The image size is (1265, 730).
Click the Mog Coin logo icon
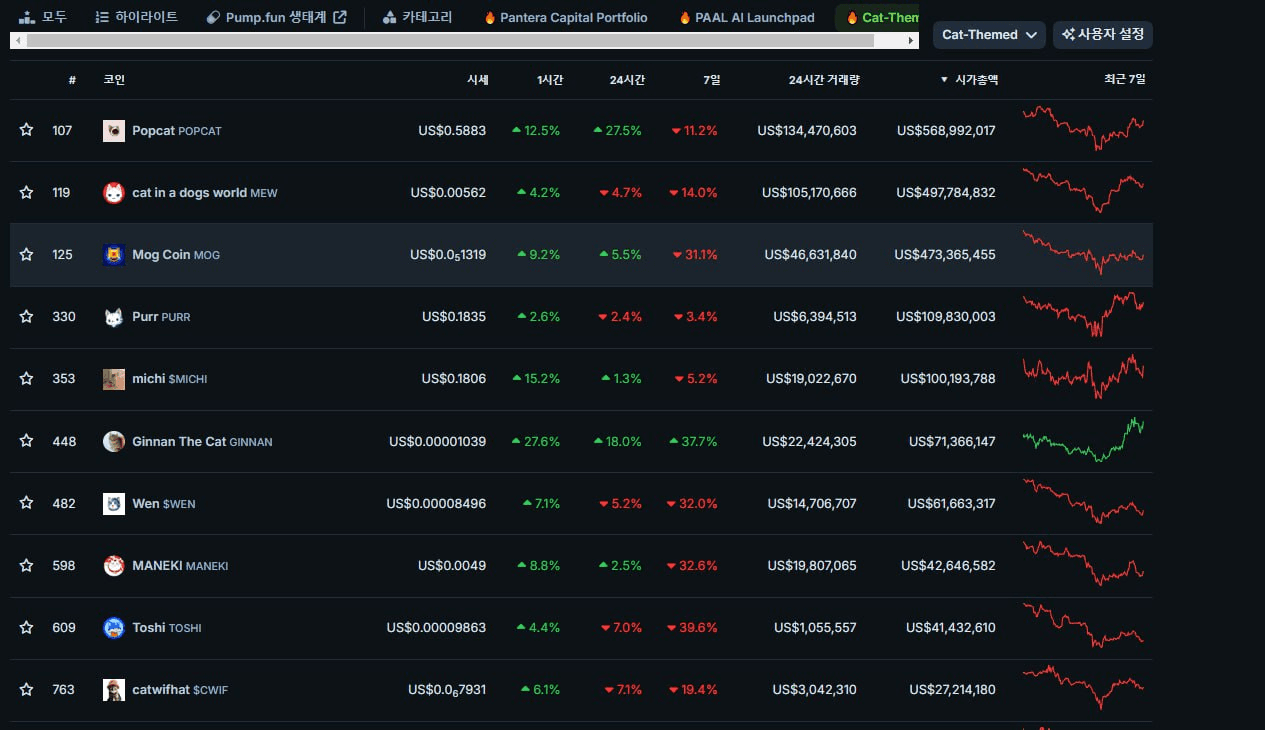pos(114,255)
